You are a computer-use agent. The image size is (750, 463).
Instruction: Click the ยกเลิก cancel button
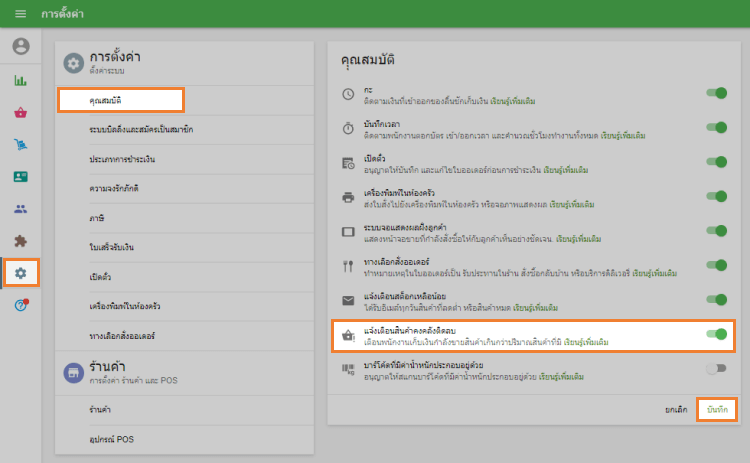(678, 410)
